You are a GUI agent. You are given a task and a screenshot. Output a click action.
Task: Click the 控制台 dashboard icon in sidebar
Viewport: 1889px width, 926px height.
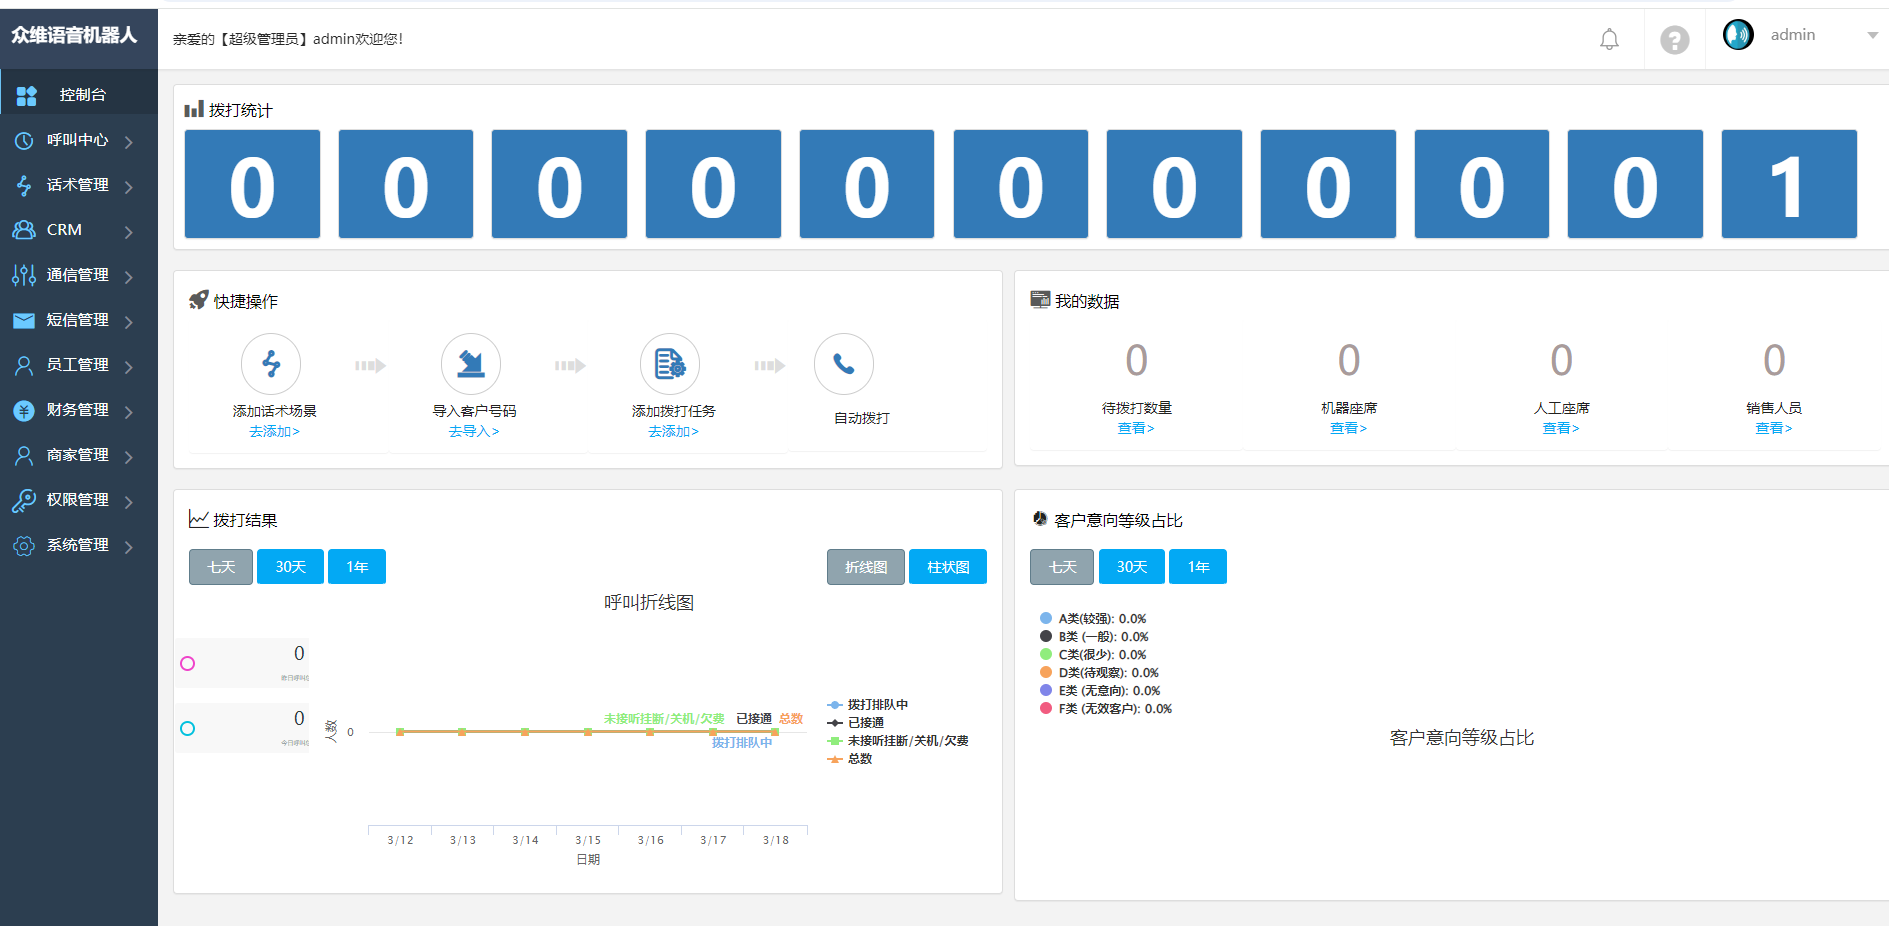coord(27,95)
